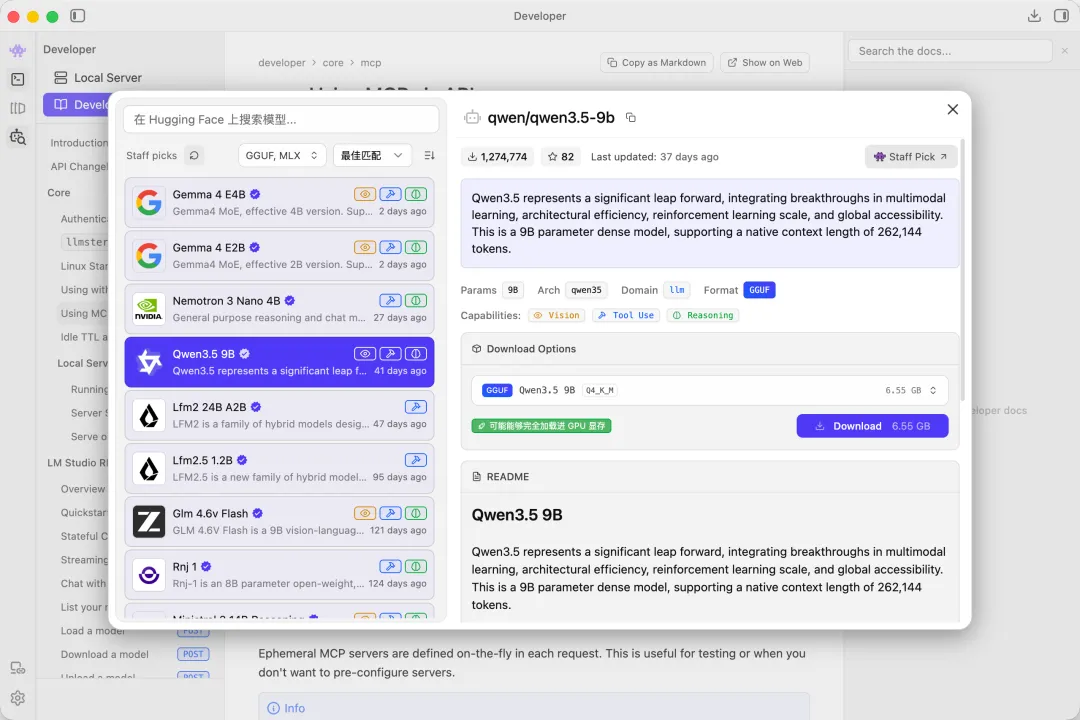Click the README section header
Screen dimensions: 1080x720
709,477
